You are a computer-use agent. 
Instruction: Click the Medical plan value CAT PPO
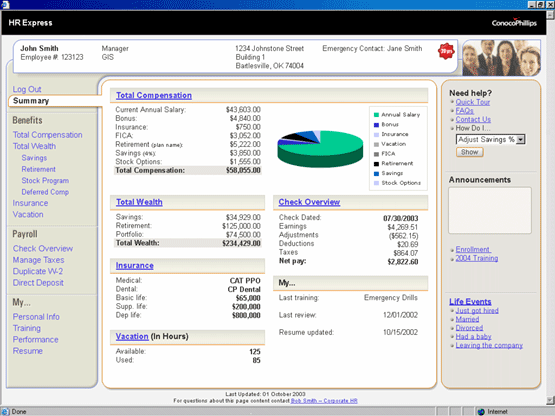click(245, 281)
